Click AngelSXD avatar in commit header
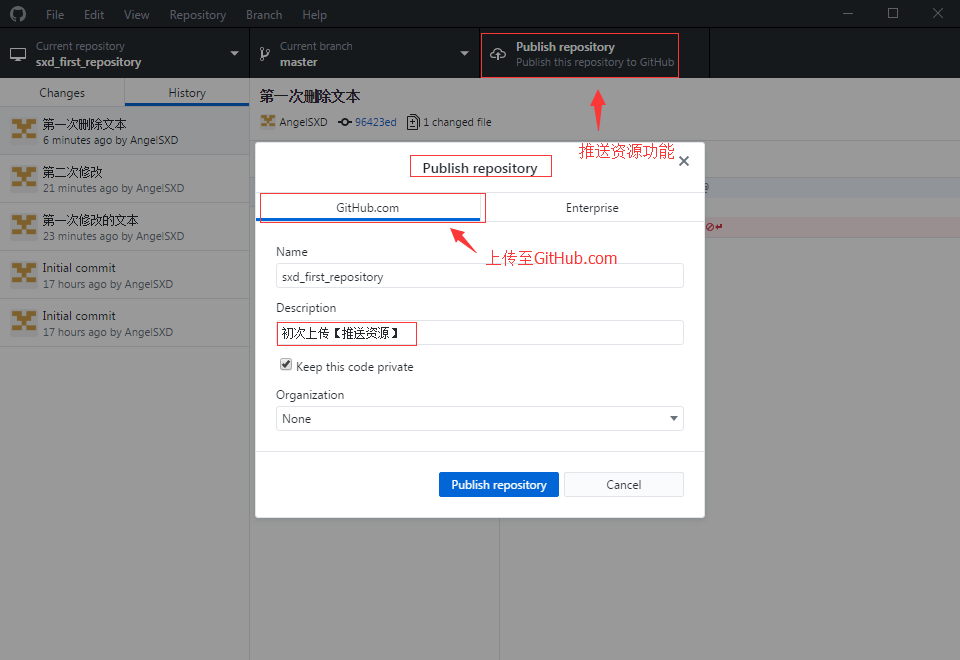 tap(268, 121)
